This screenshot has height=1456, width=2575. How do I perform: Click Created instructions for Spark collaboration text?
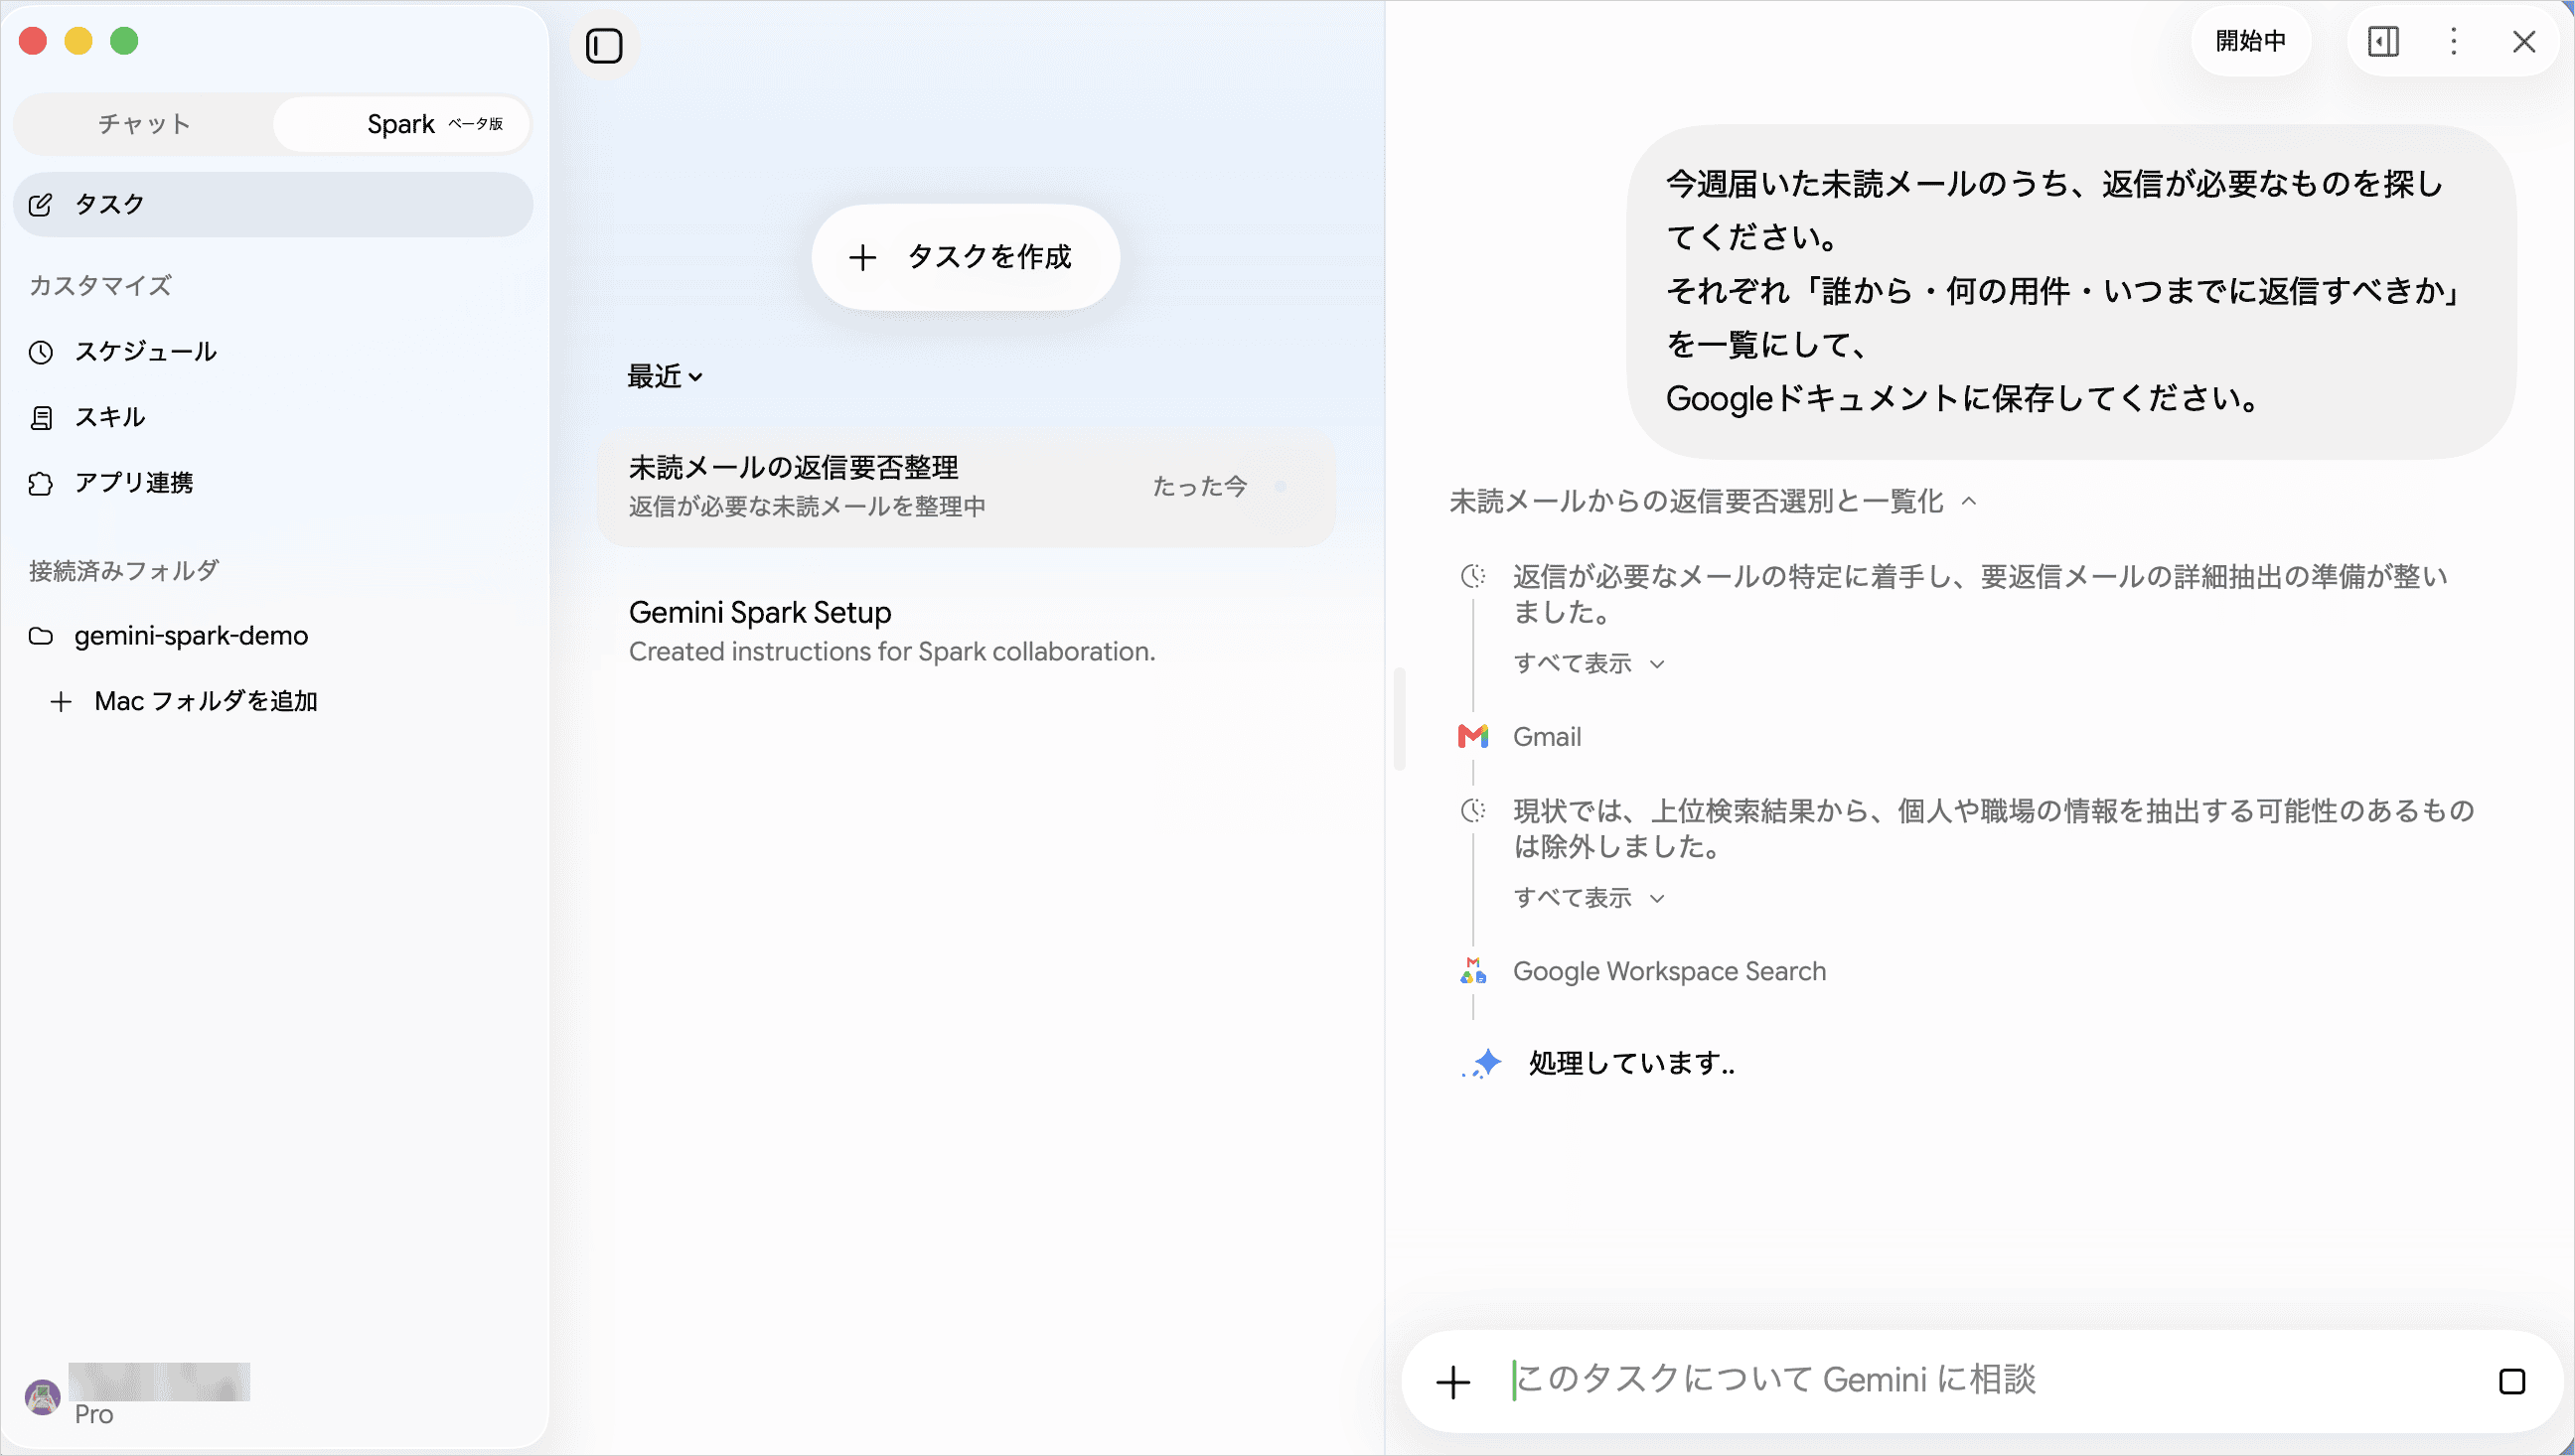892,652
